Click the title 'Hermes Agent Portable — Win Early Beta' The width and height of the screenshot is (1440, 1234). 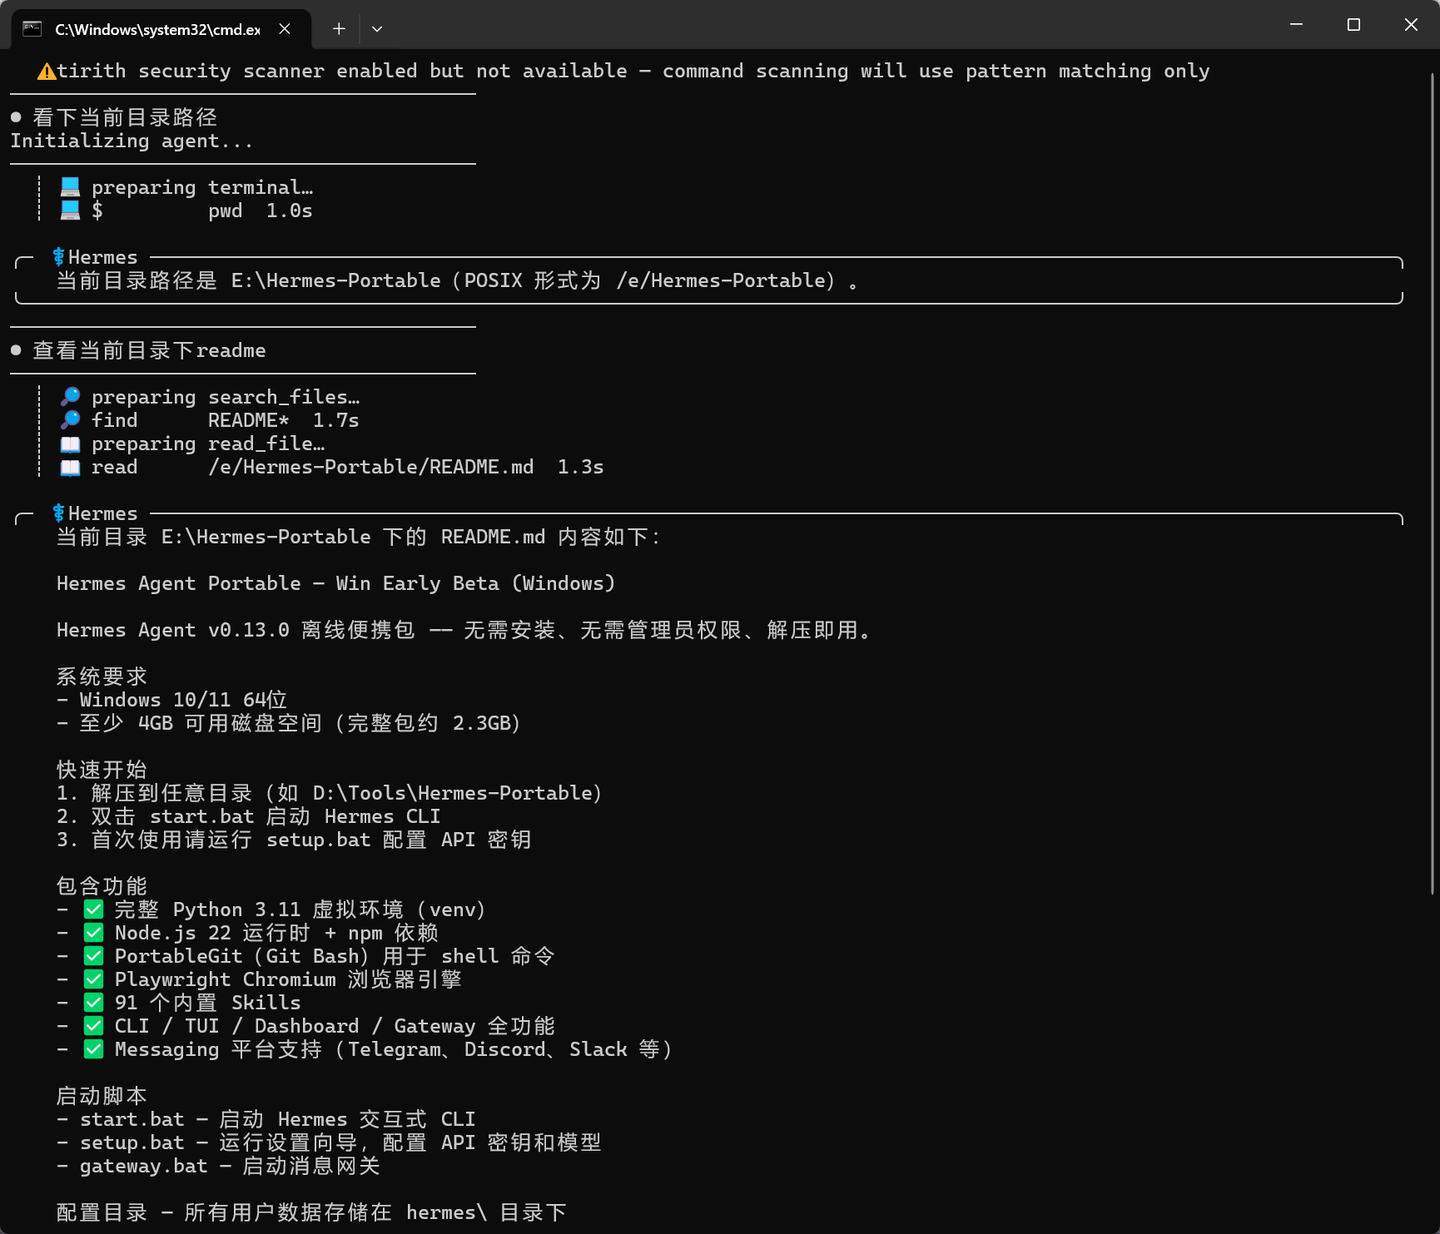click(278, 583)
